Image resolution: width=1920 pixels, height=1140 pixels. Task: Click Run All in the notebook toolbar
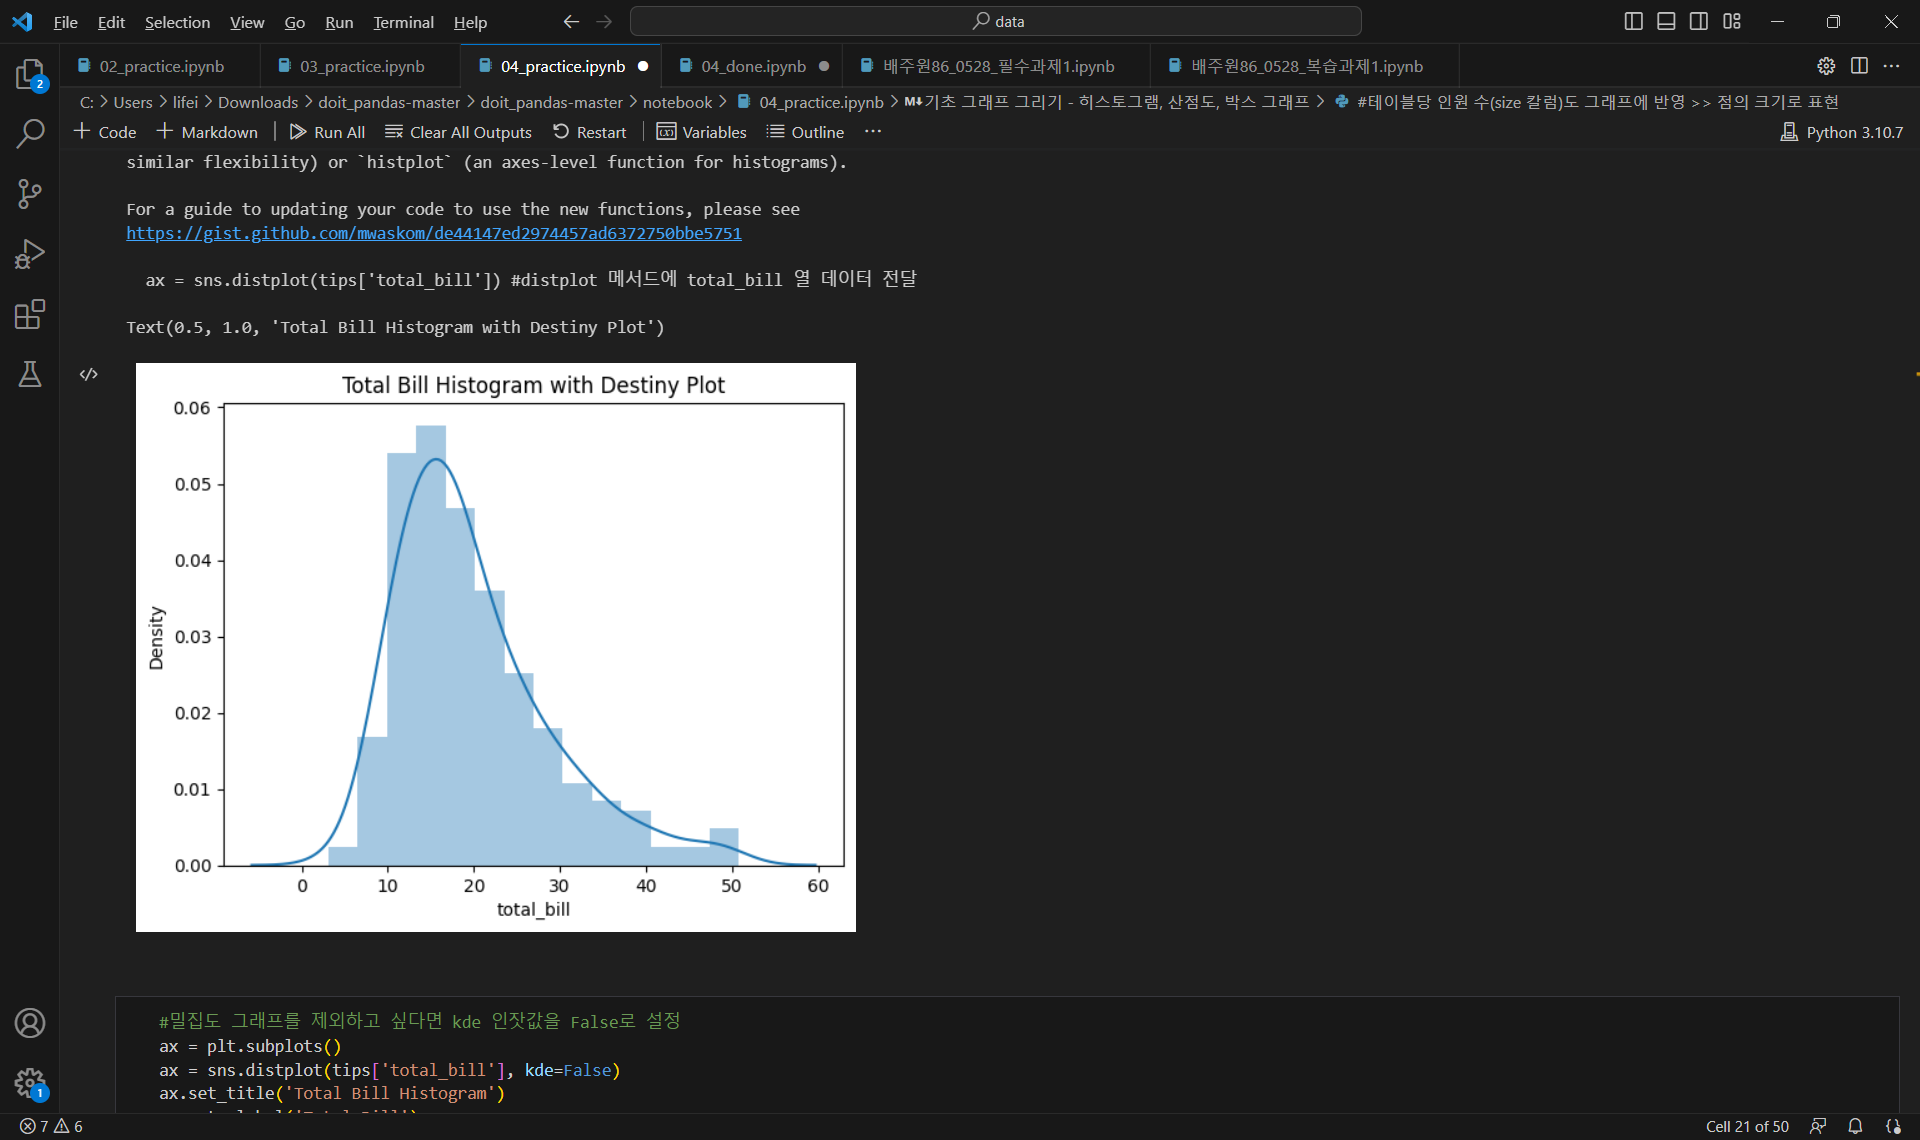[x=327, y=132]
